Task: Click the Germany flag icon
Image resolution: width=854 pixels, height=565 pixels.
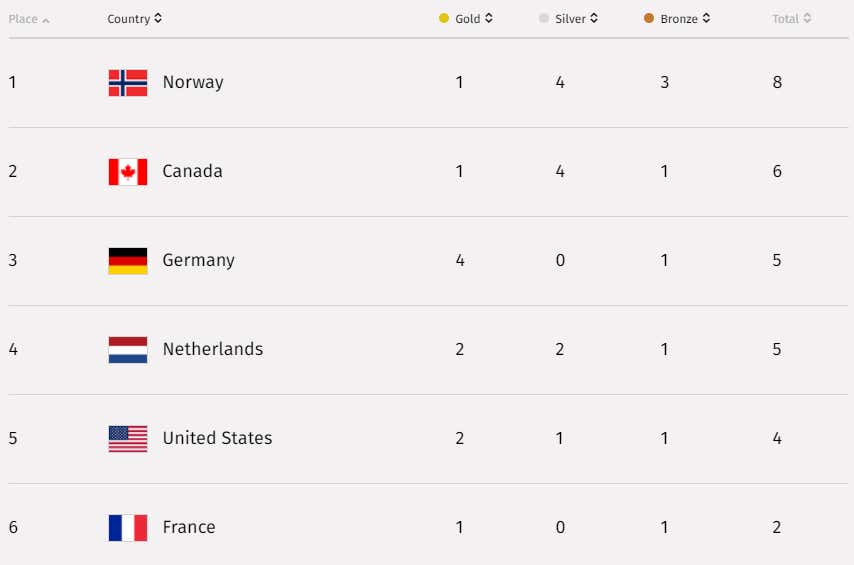Action: point(127,261)
